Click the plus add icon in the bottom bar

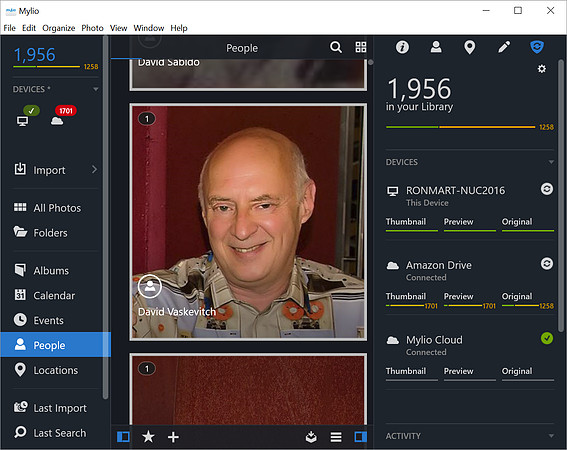[173, 437]
